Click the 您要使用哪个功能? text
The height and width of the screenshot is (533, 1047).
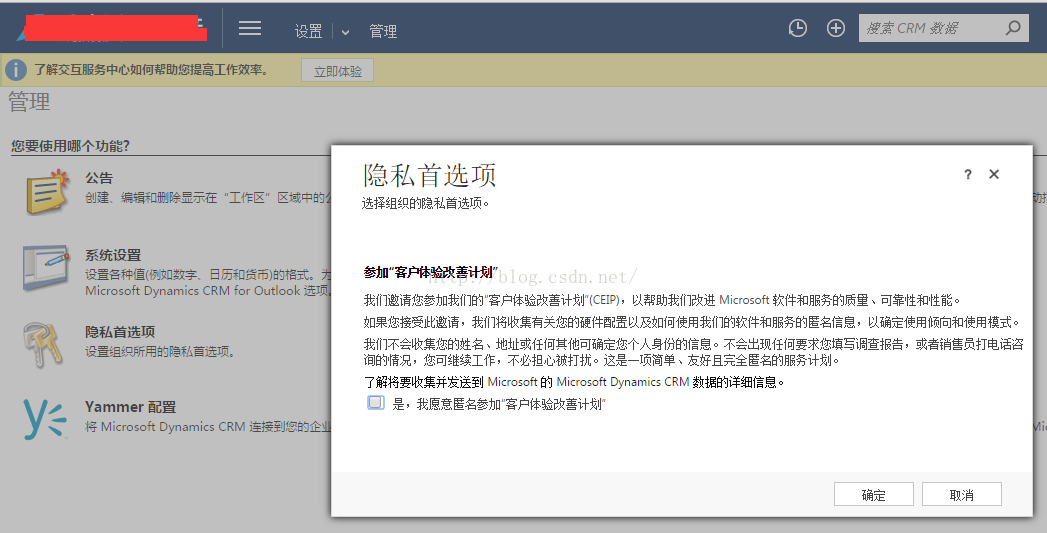(x=70, y=146)
